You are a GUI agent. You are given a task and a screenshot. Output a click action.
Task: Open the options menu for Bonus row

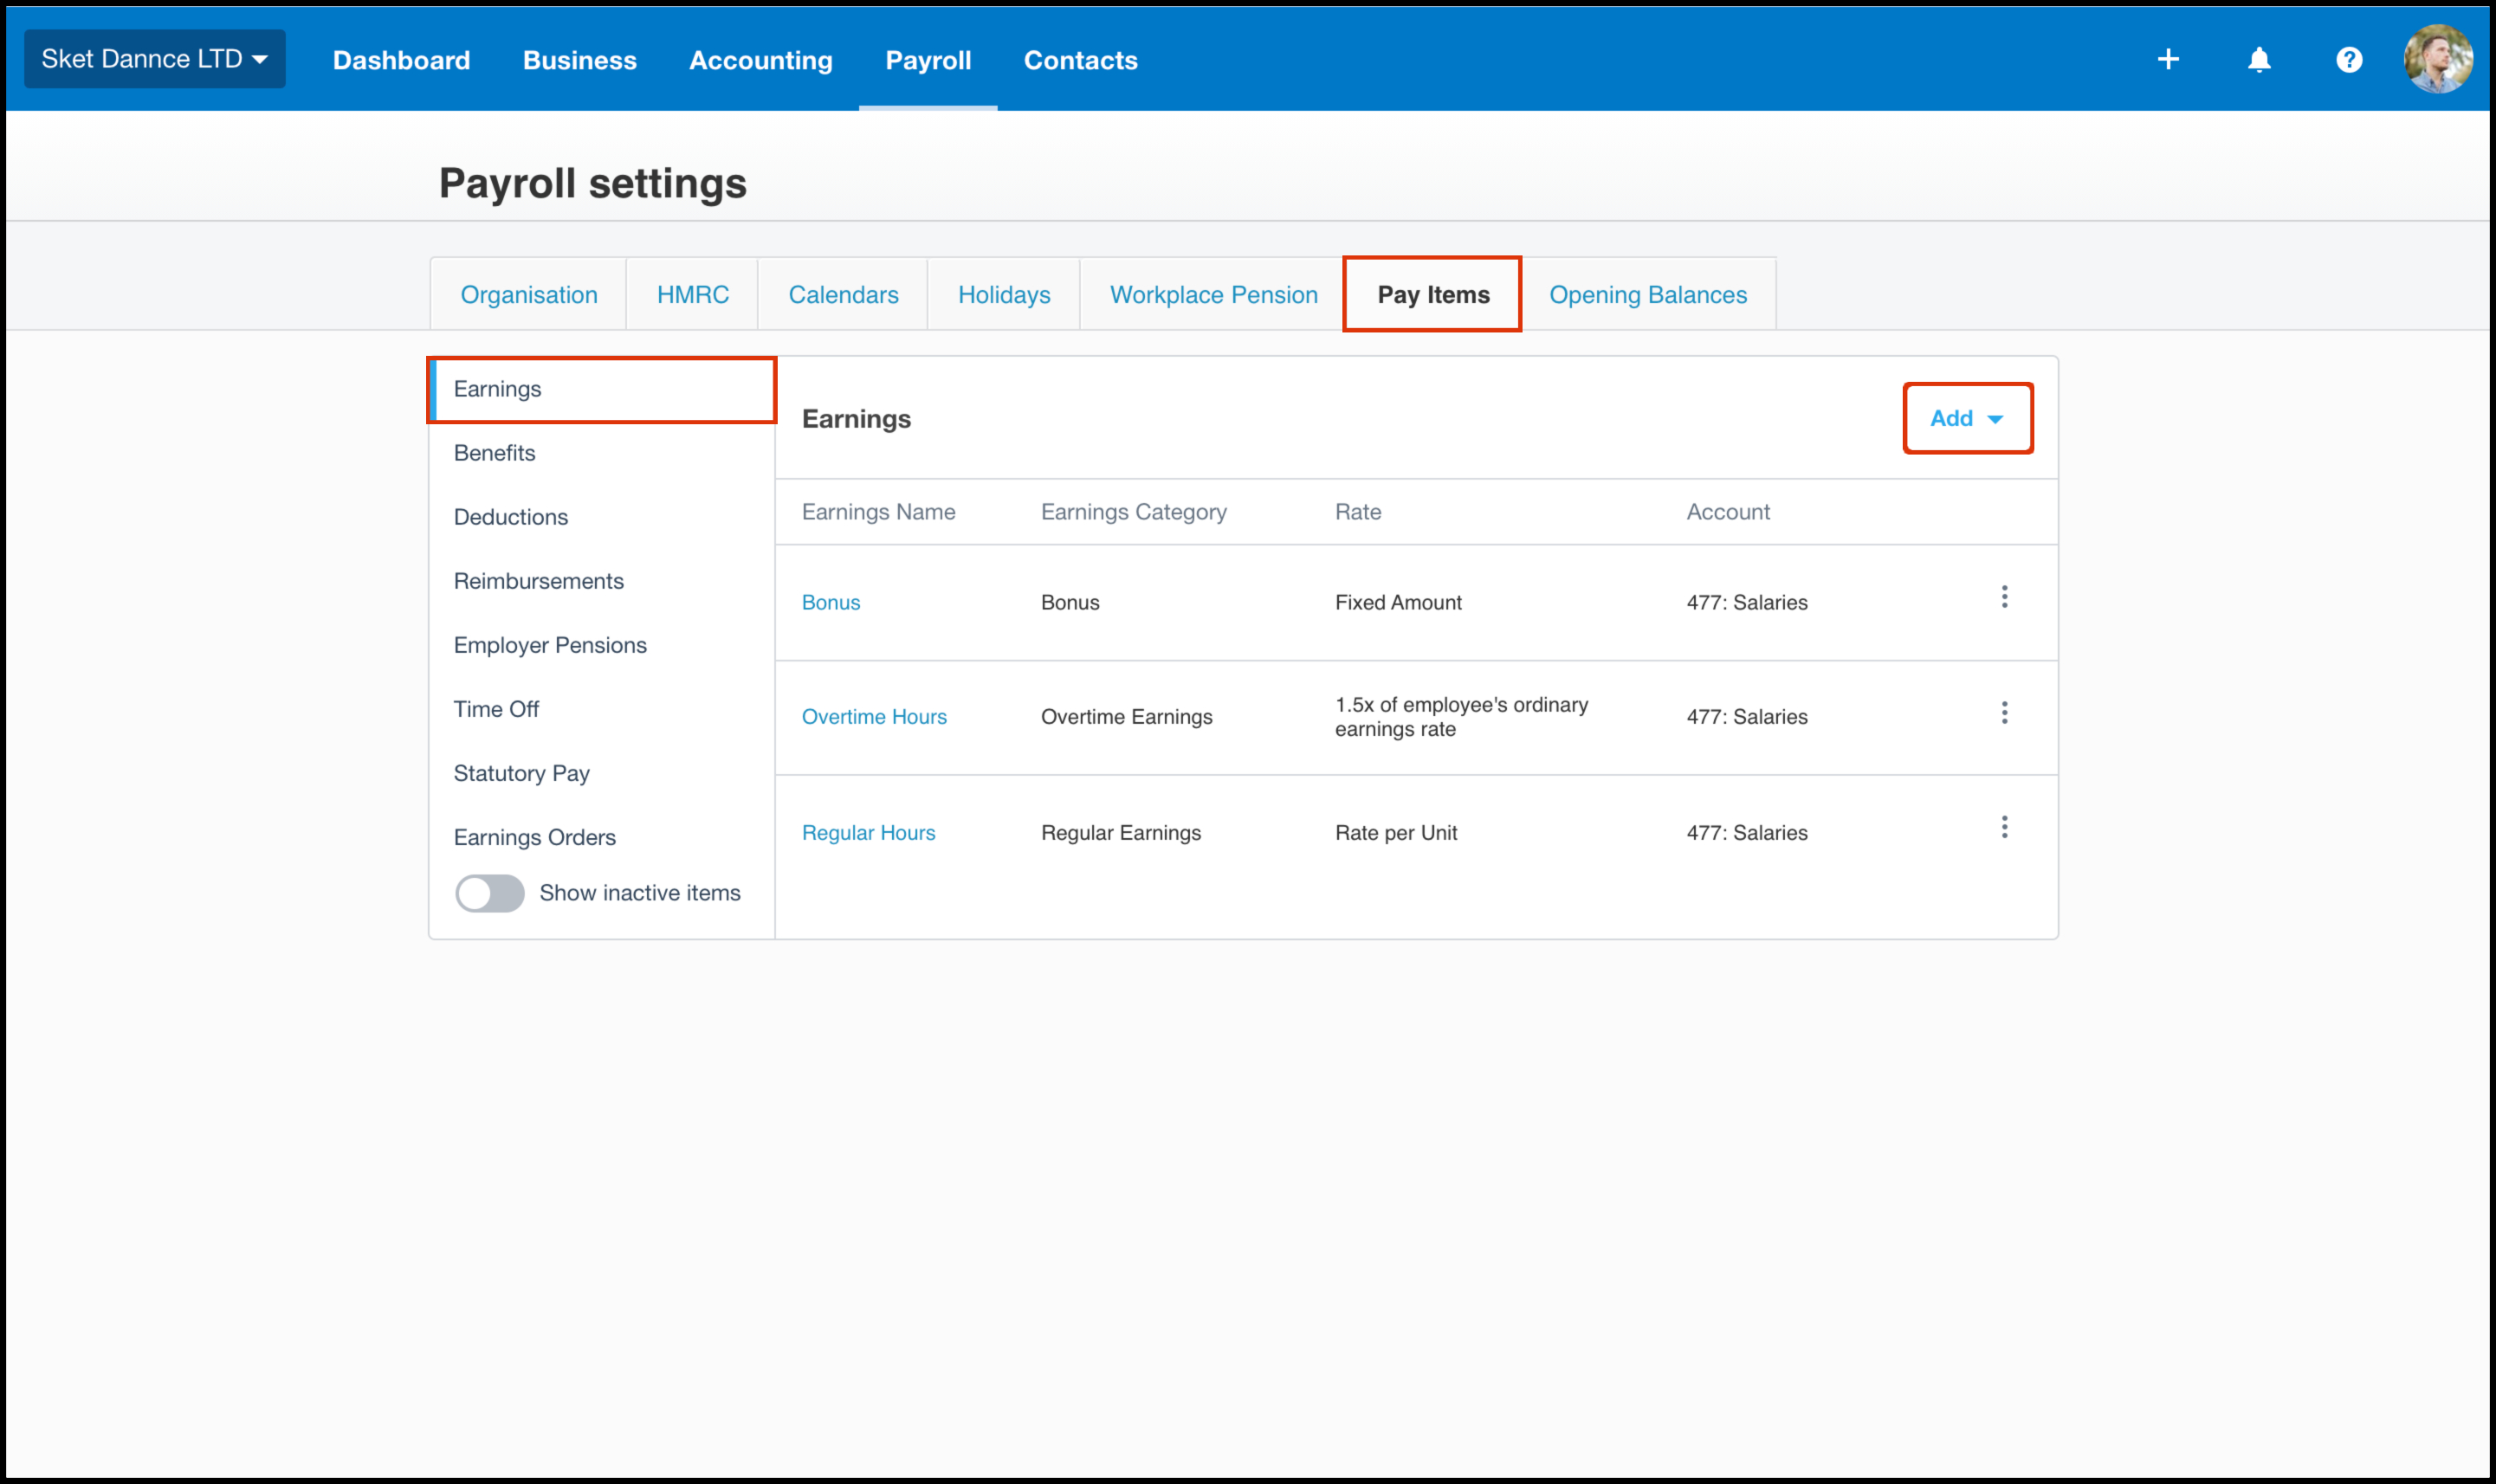[2004, 597]
